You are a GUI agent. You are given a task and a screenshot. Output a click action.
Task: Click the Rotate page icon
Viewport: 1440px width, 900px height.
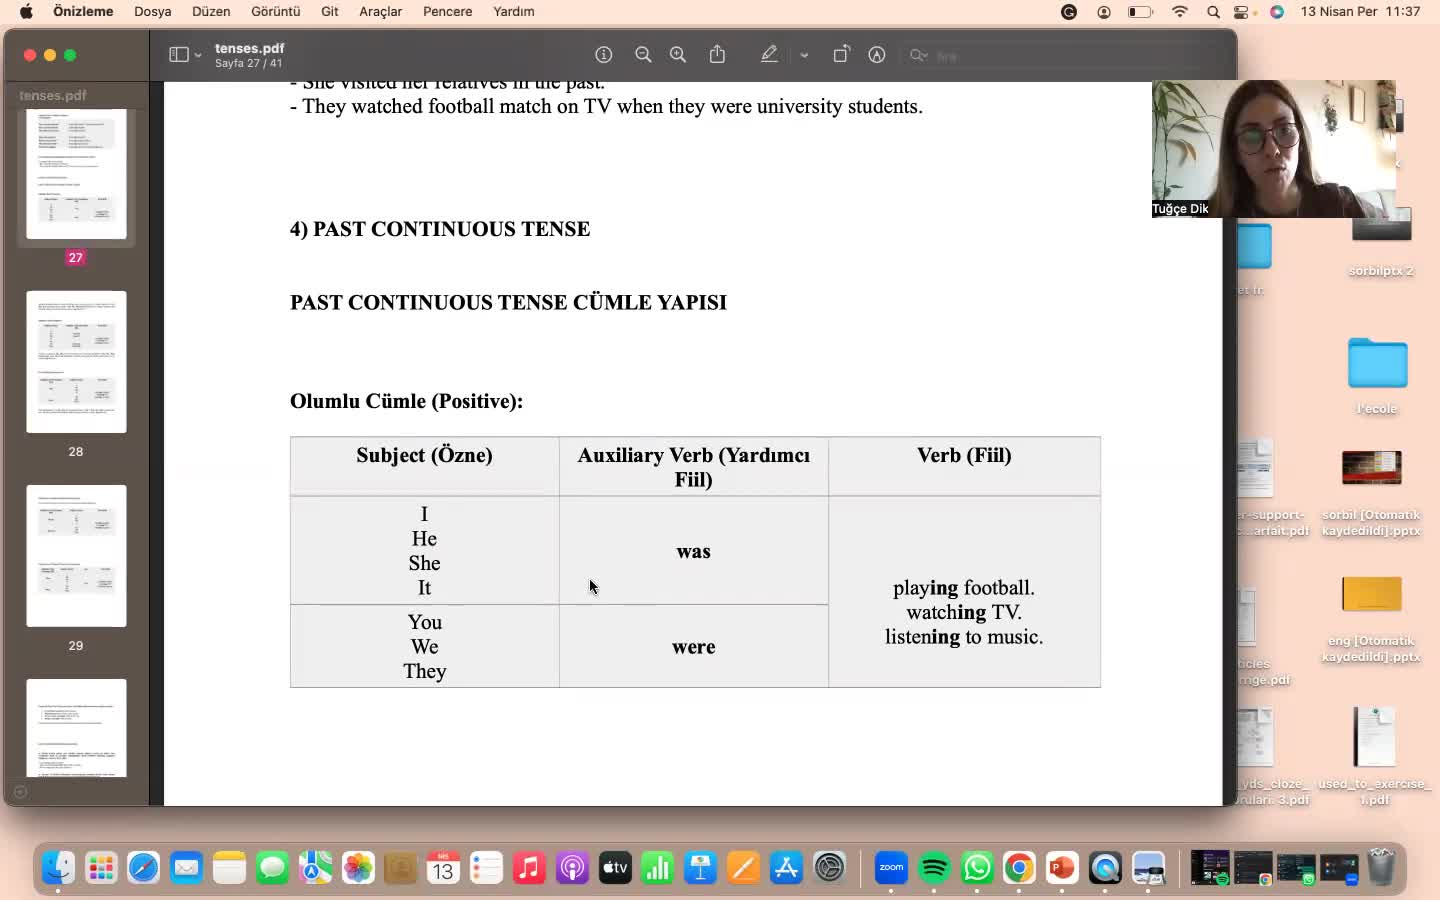(841, 55)
